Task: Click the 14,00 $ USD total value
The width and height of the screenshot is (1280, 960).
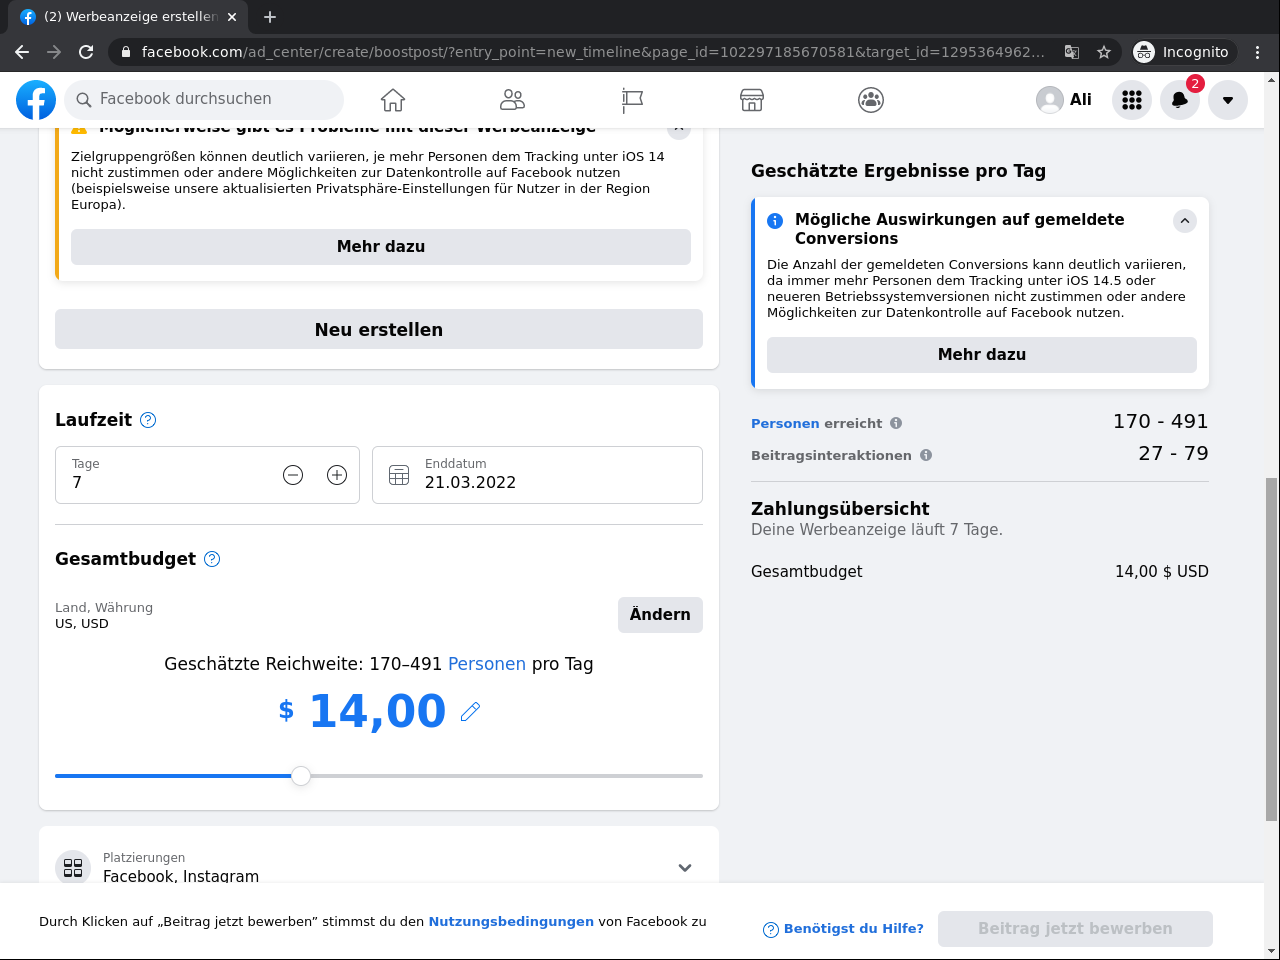Action: pos(1162,572)
